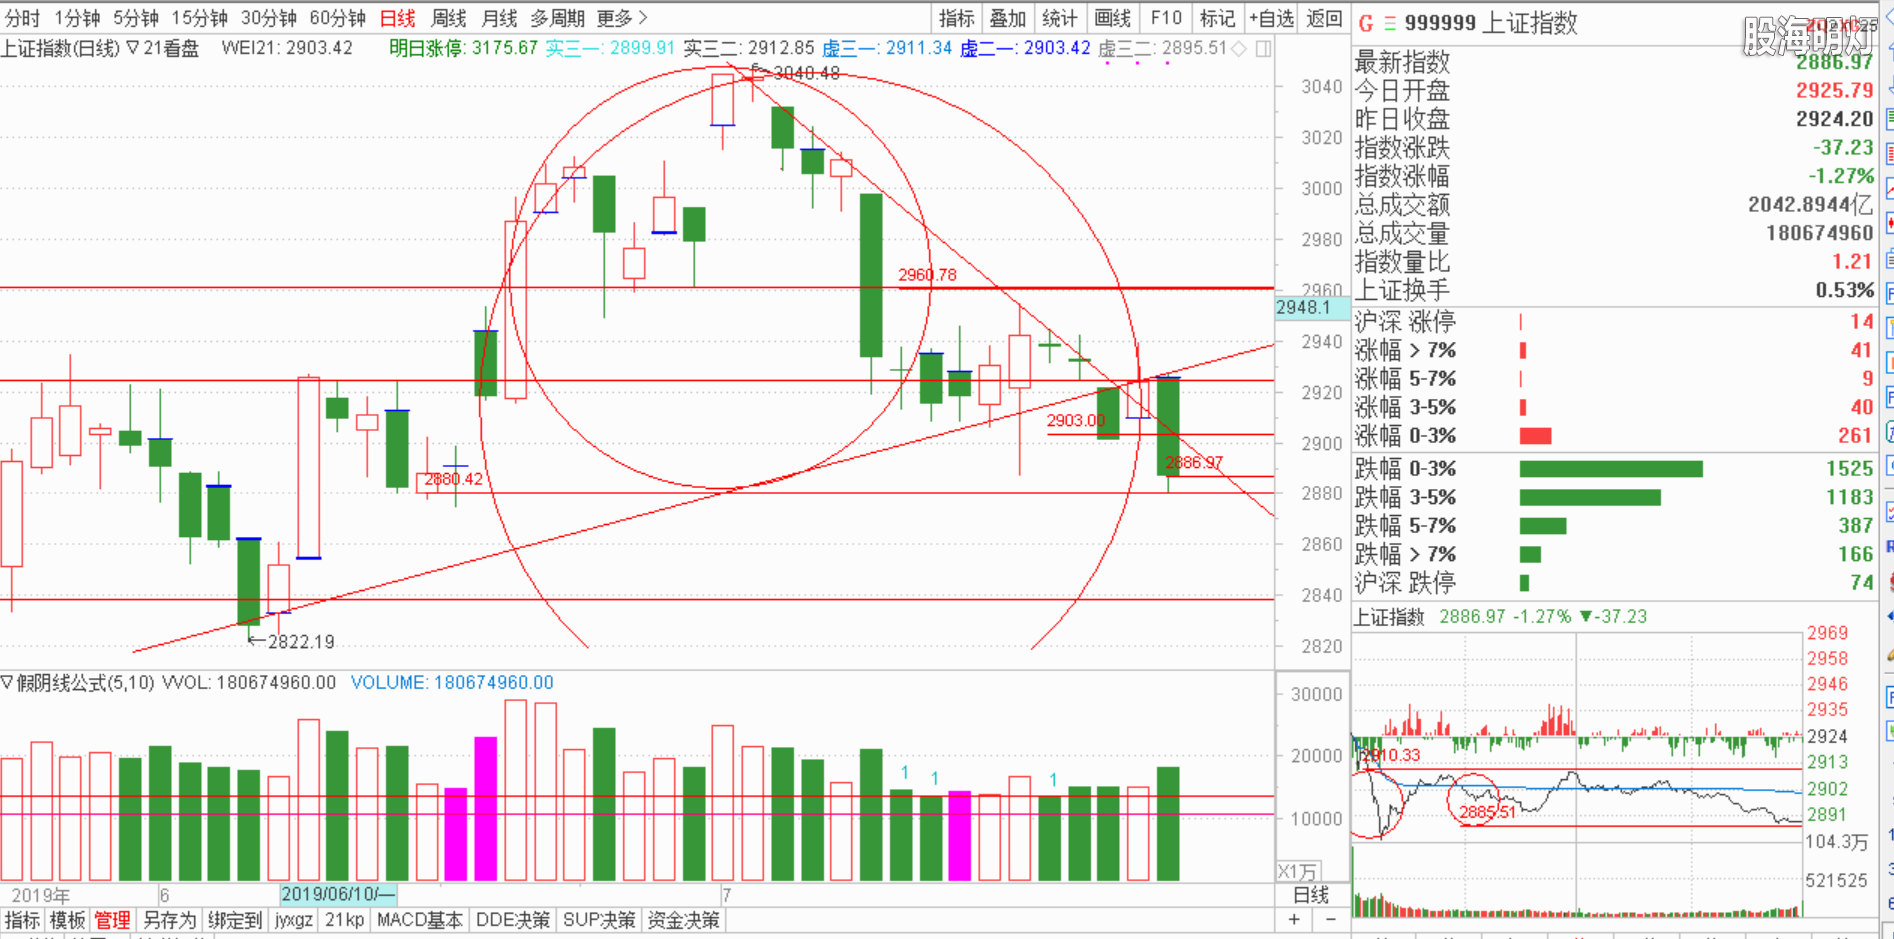Toggle the 叠加 overlay option

click(1007, 18)
